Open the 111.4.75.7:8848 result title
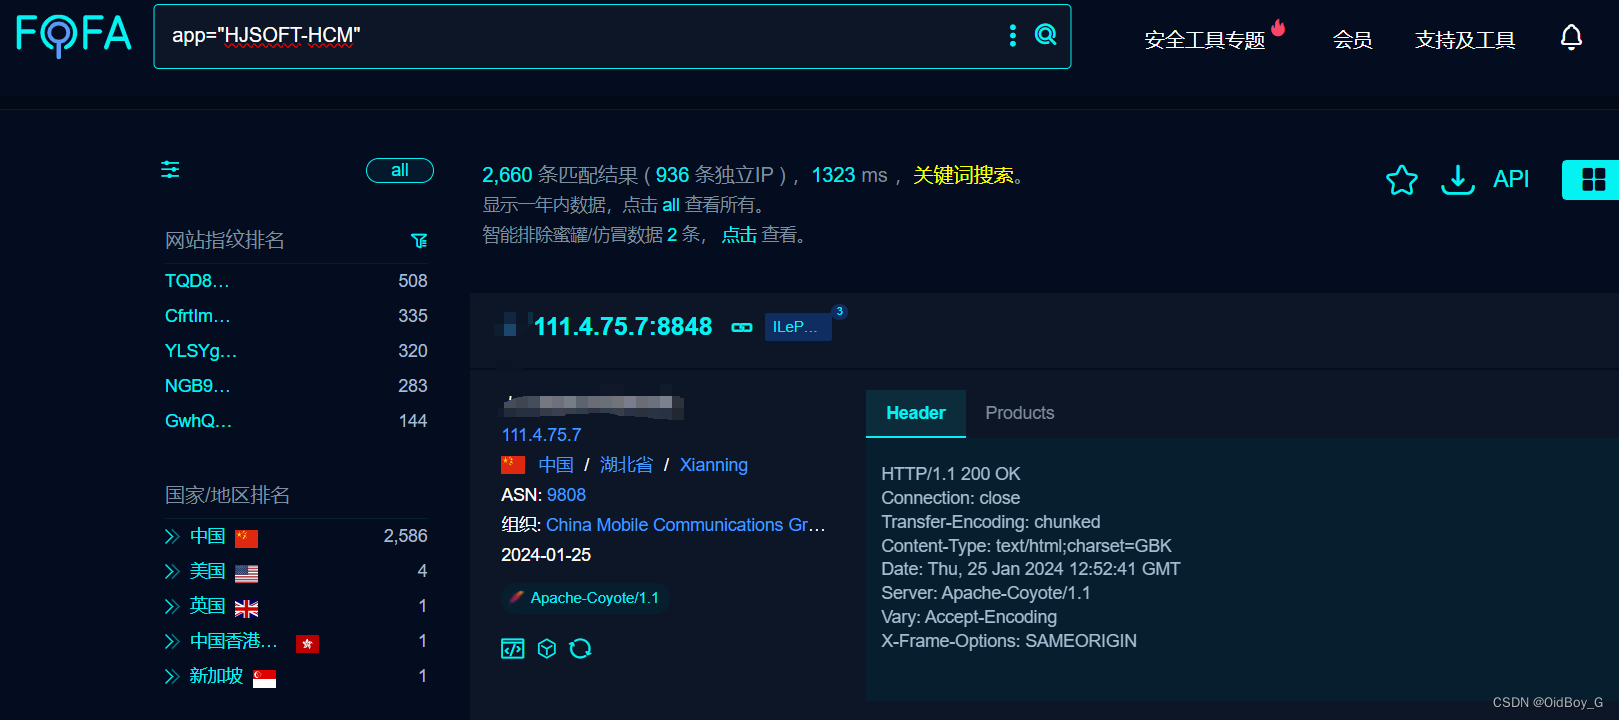The width and height of the screenshot is (1619, 720). click(x=623, y=327)
